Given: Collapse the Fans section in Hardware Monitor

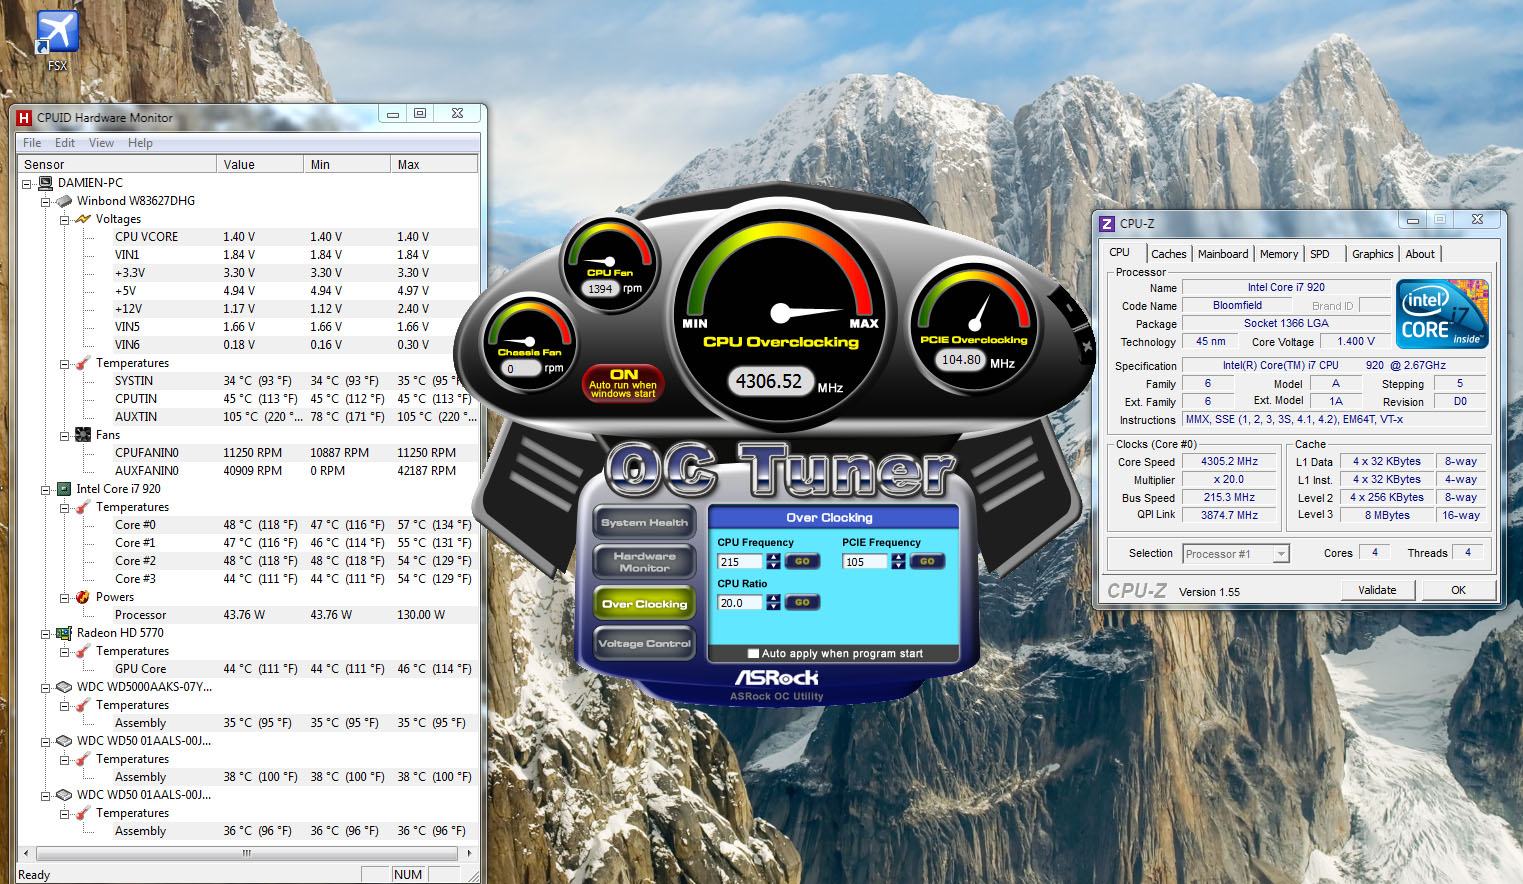Looking at the screenshot, I should [64, 435].
